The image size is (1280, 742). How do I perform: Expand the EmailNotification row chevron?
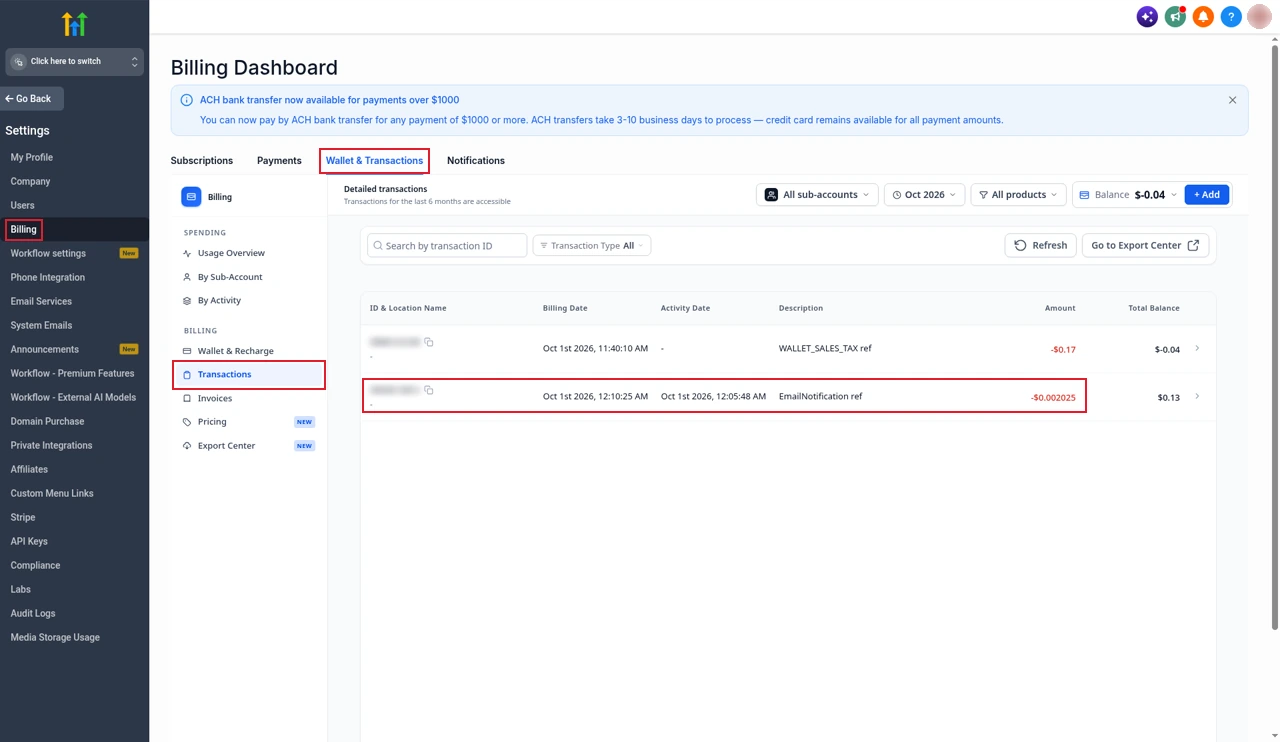(1197, 397)
